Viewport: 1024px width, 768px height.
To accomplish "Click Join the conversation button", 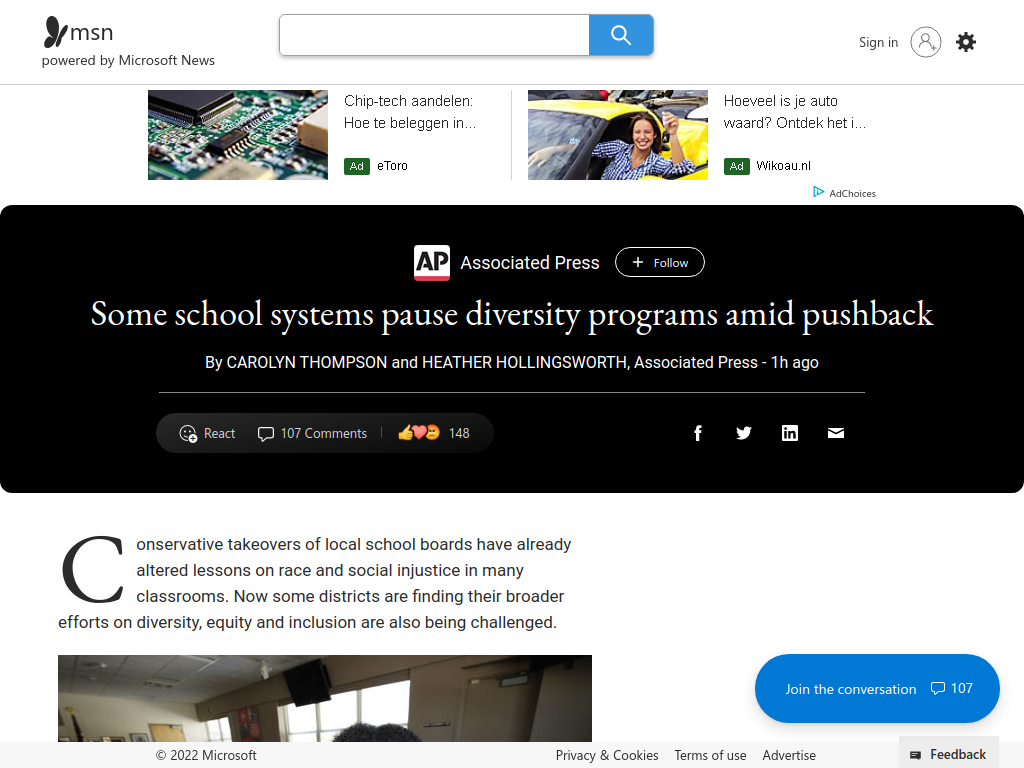I will pyautogui.click(x=877, y=688).
